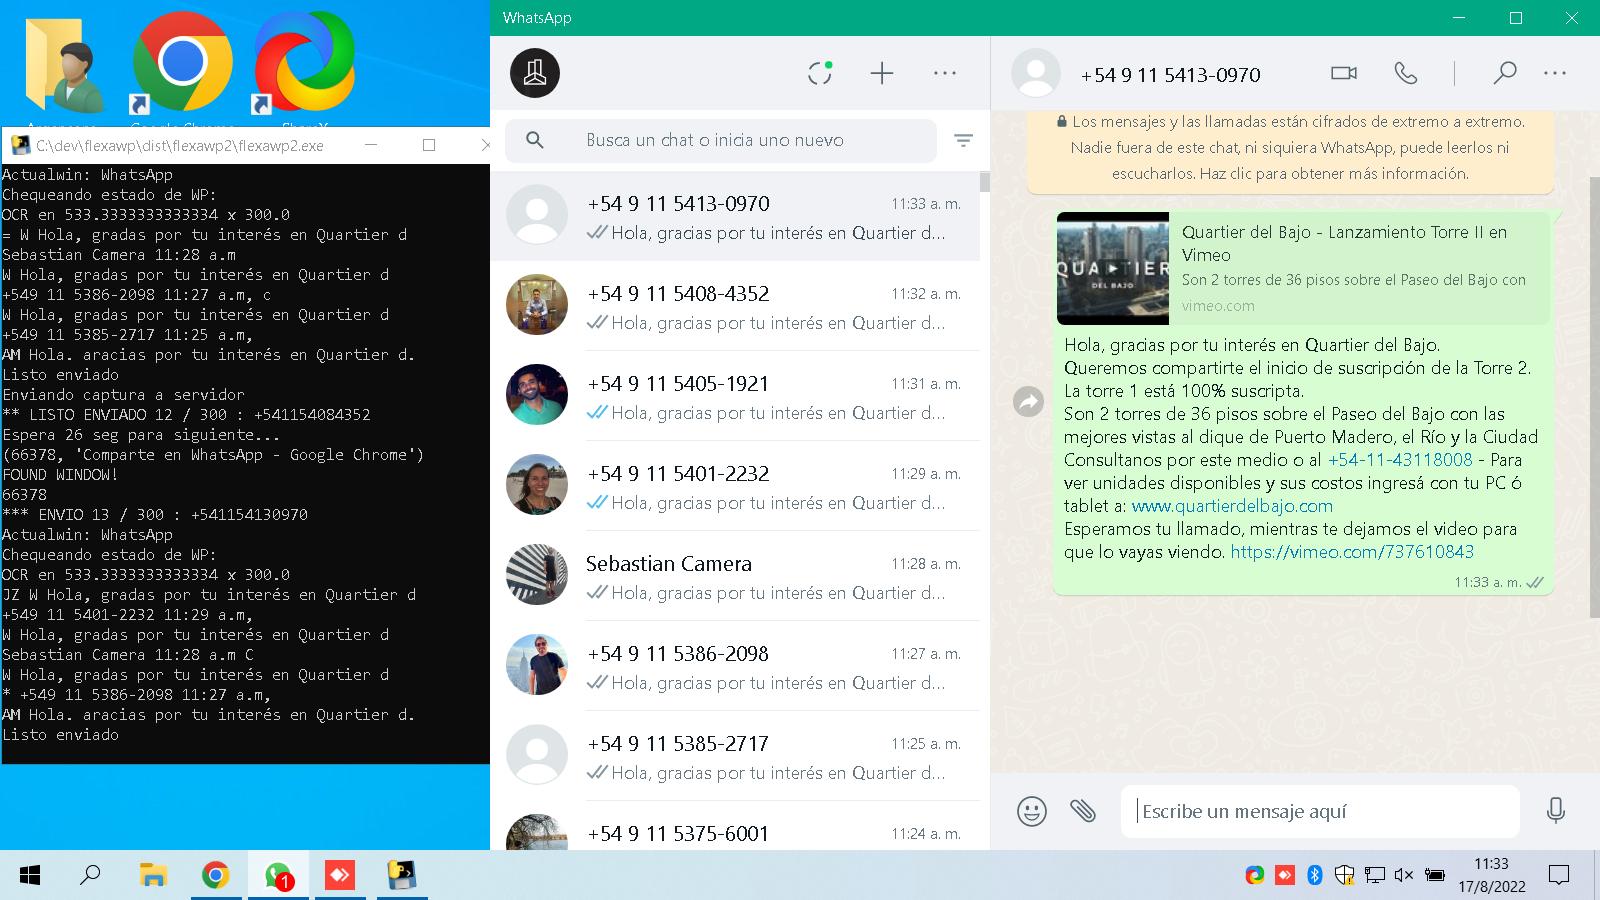Open FlexxX desktop shortcut icon
This screenshot has width=1600, height=900.
[304, 64]
